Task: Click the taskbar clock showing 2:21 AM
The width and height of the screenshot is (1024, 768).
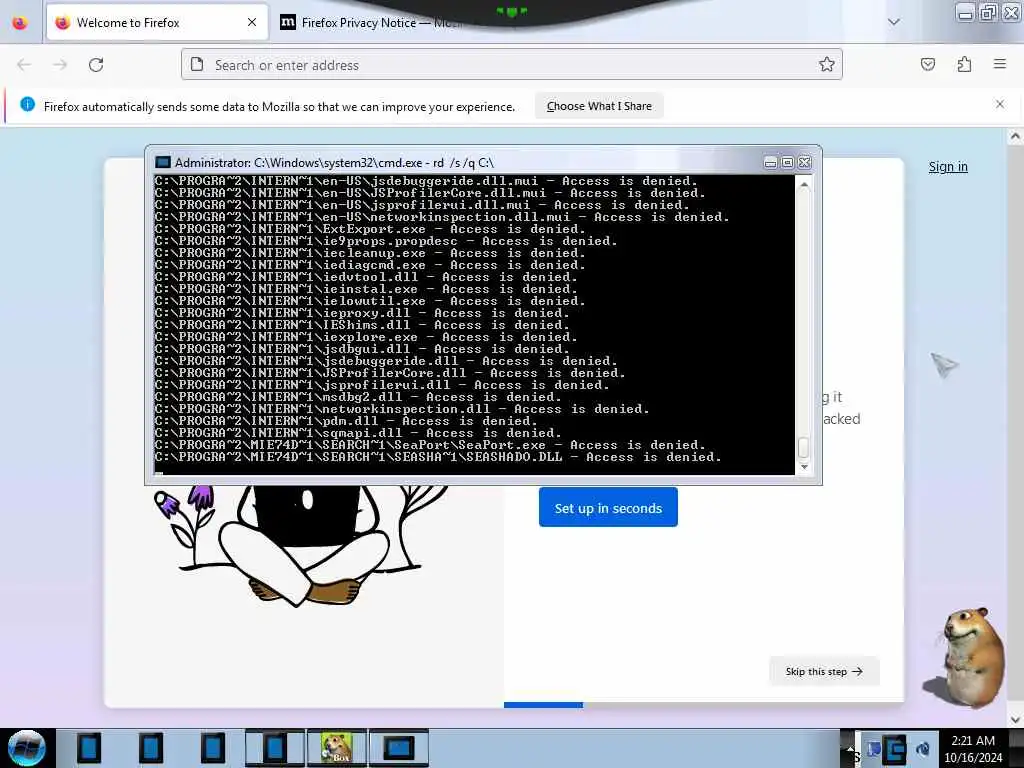Action: pos(973,748)
